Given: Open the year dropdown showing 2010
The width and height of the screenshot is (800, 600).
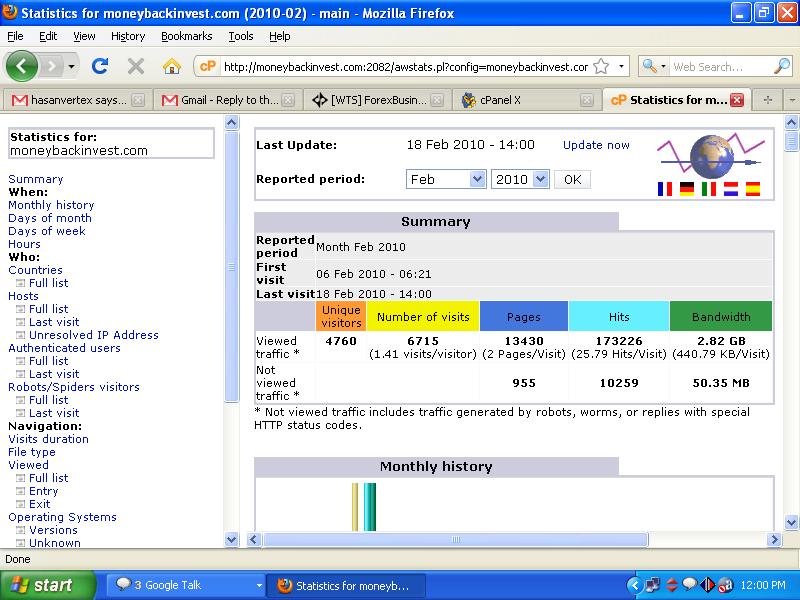Looking at the screenshot, I should [520, 179].
